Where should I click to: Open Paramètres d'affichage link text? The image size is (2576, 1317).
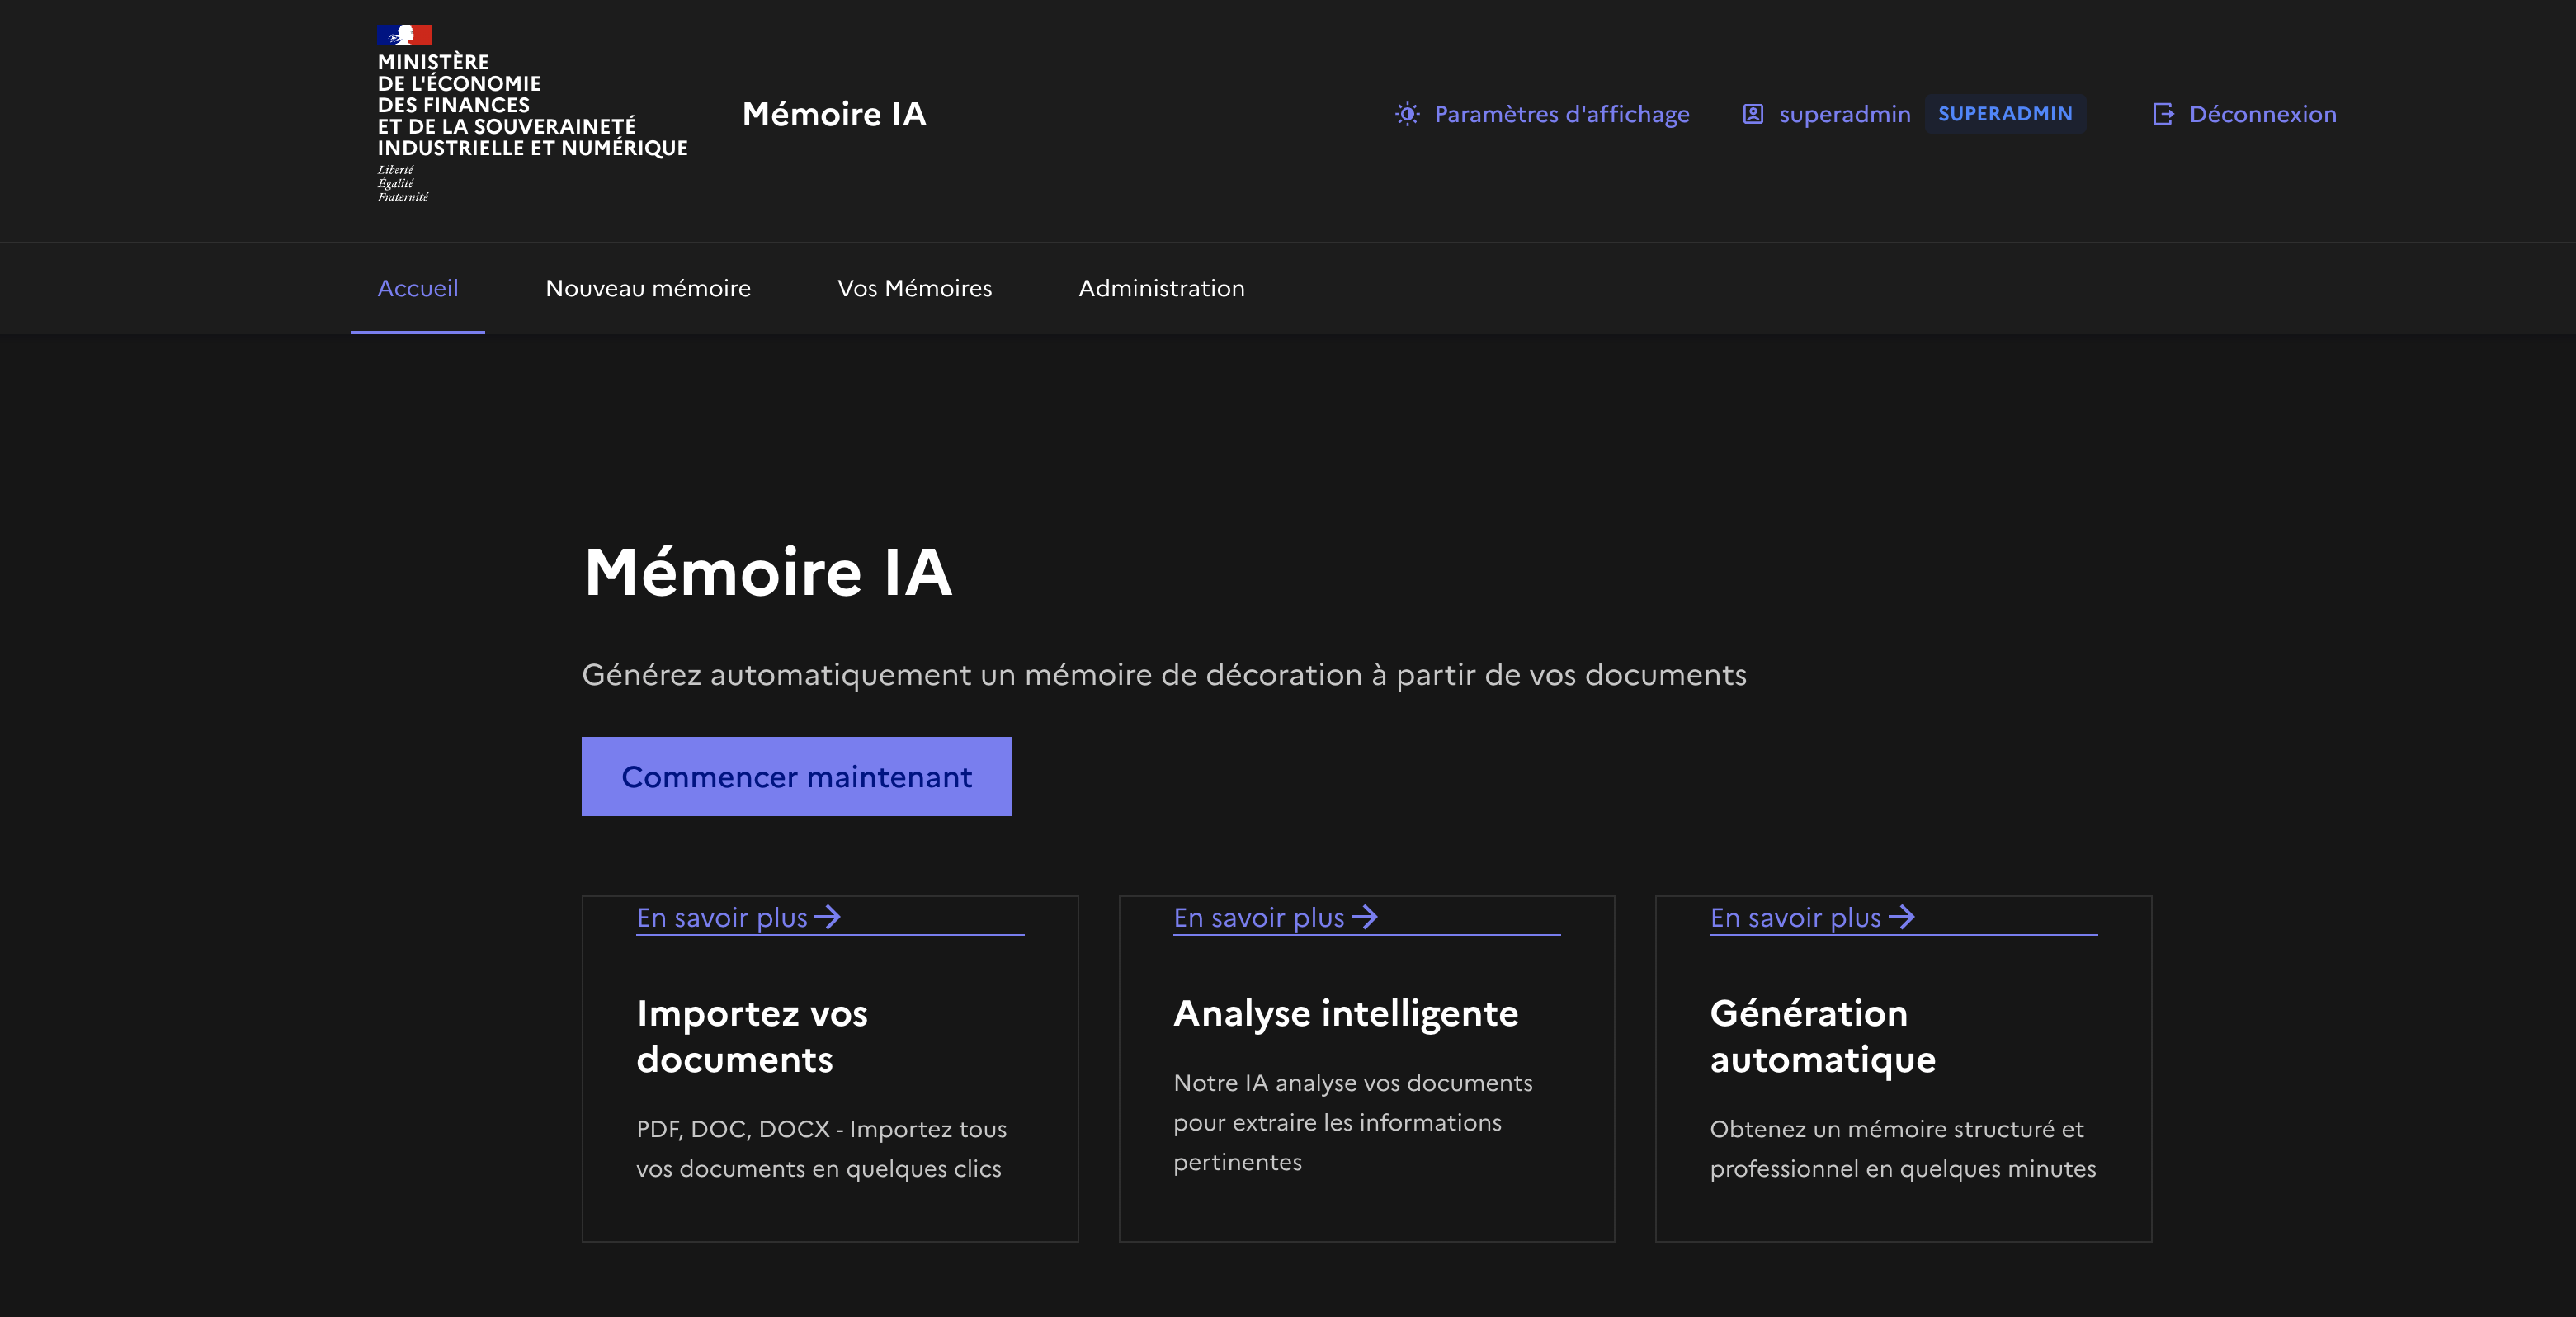(1561, 114)
